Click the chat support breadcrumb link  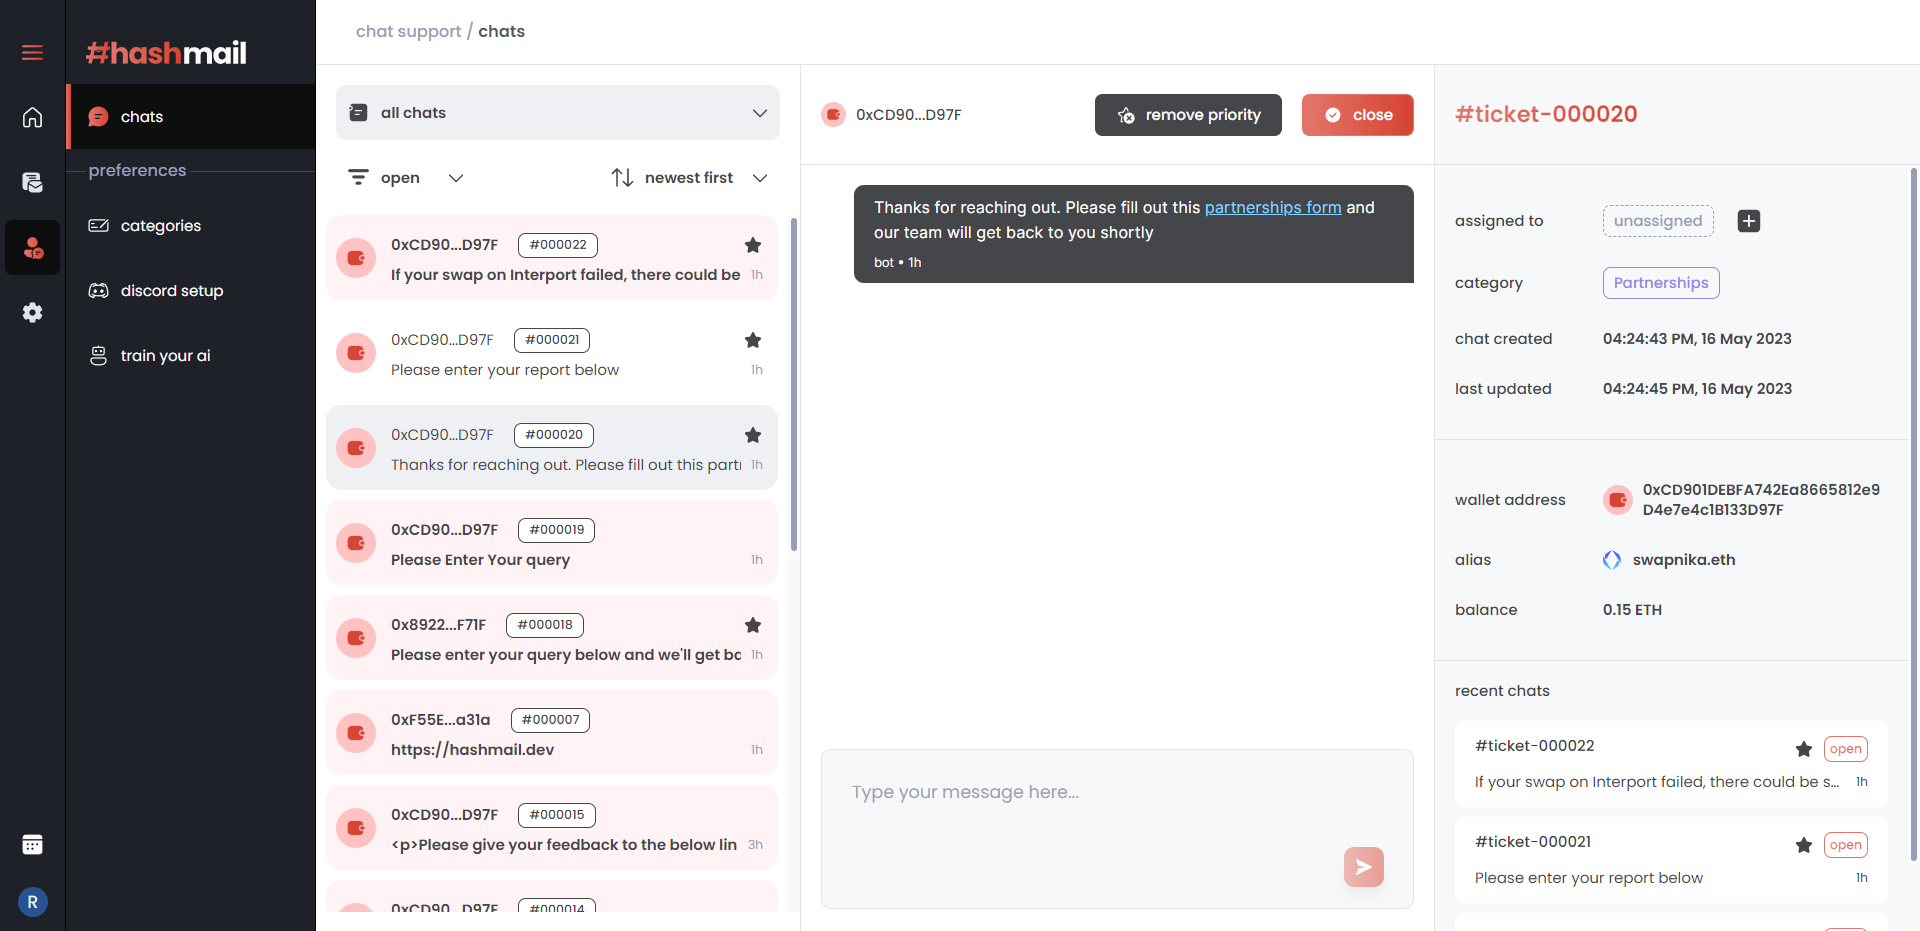(408, 31)
